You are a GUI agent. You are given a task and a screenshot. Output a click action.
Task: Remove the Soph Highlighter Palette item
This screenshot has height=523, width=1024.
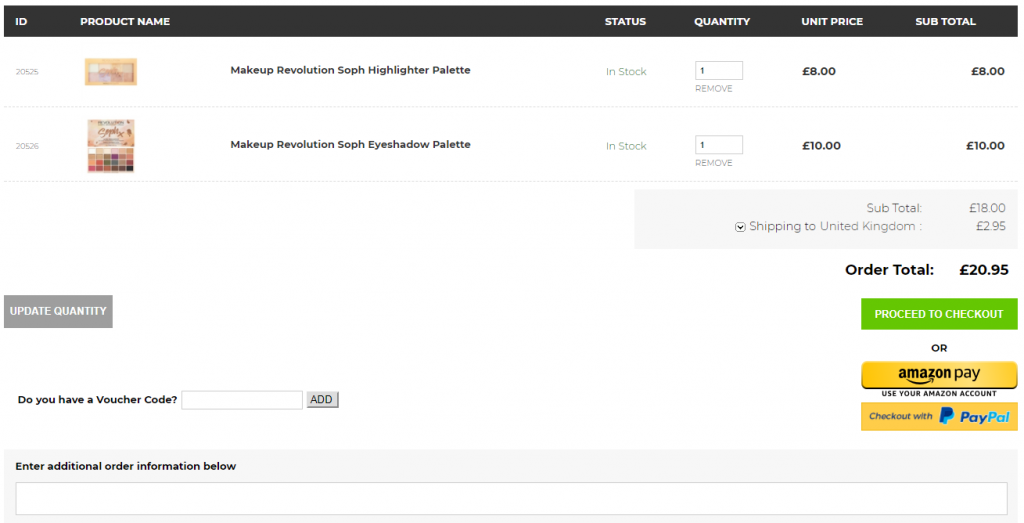pos(714,89)
